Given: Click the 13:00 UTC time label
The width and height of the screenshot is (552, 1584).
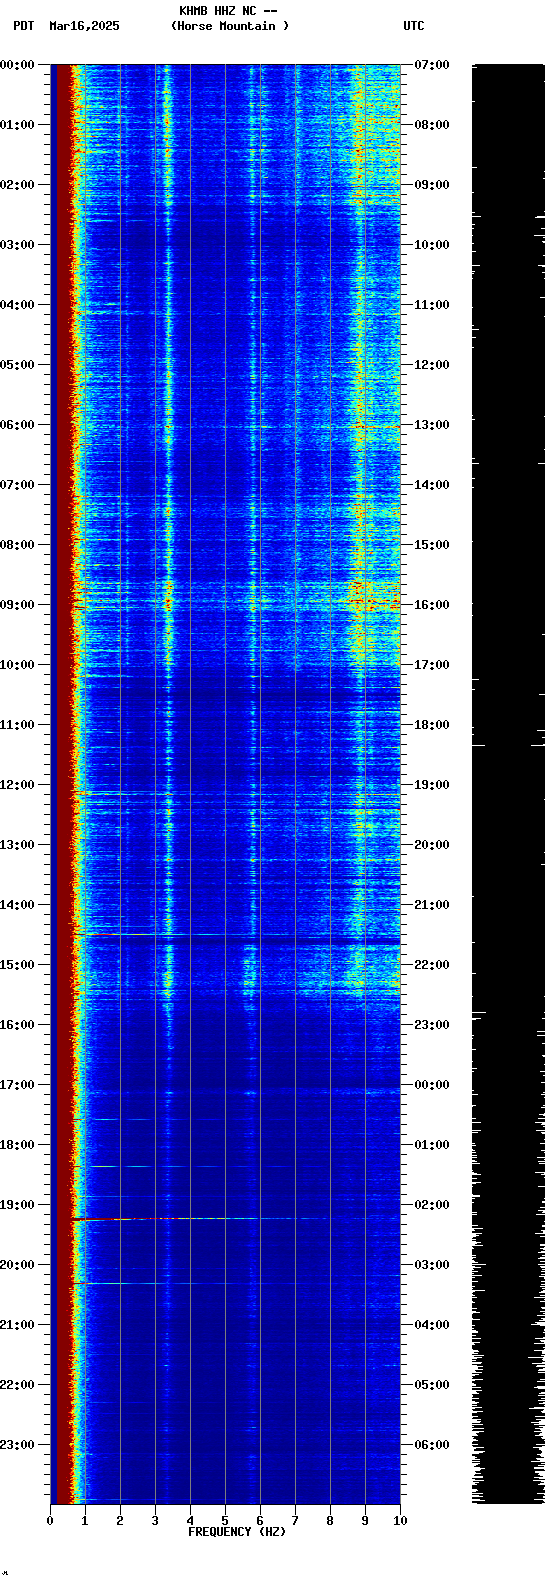Looking at the screenshot, I should click(x=432, y=425).
